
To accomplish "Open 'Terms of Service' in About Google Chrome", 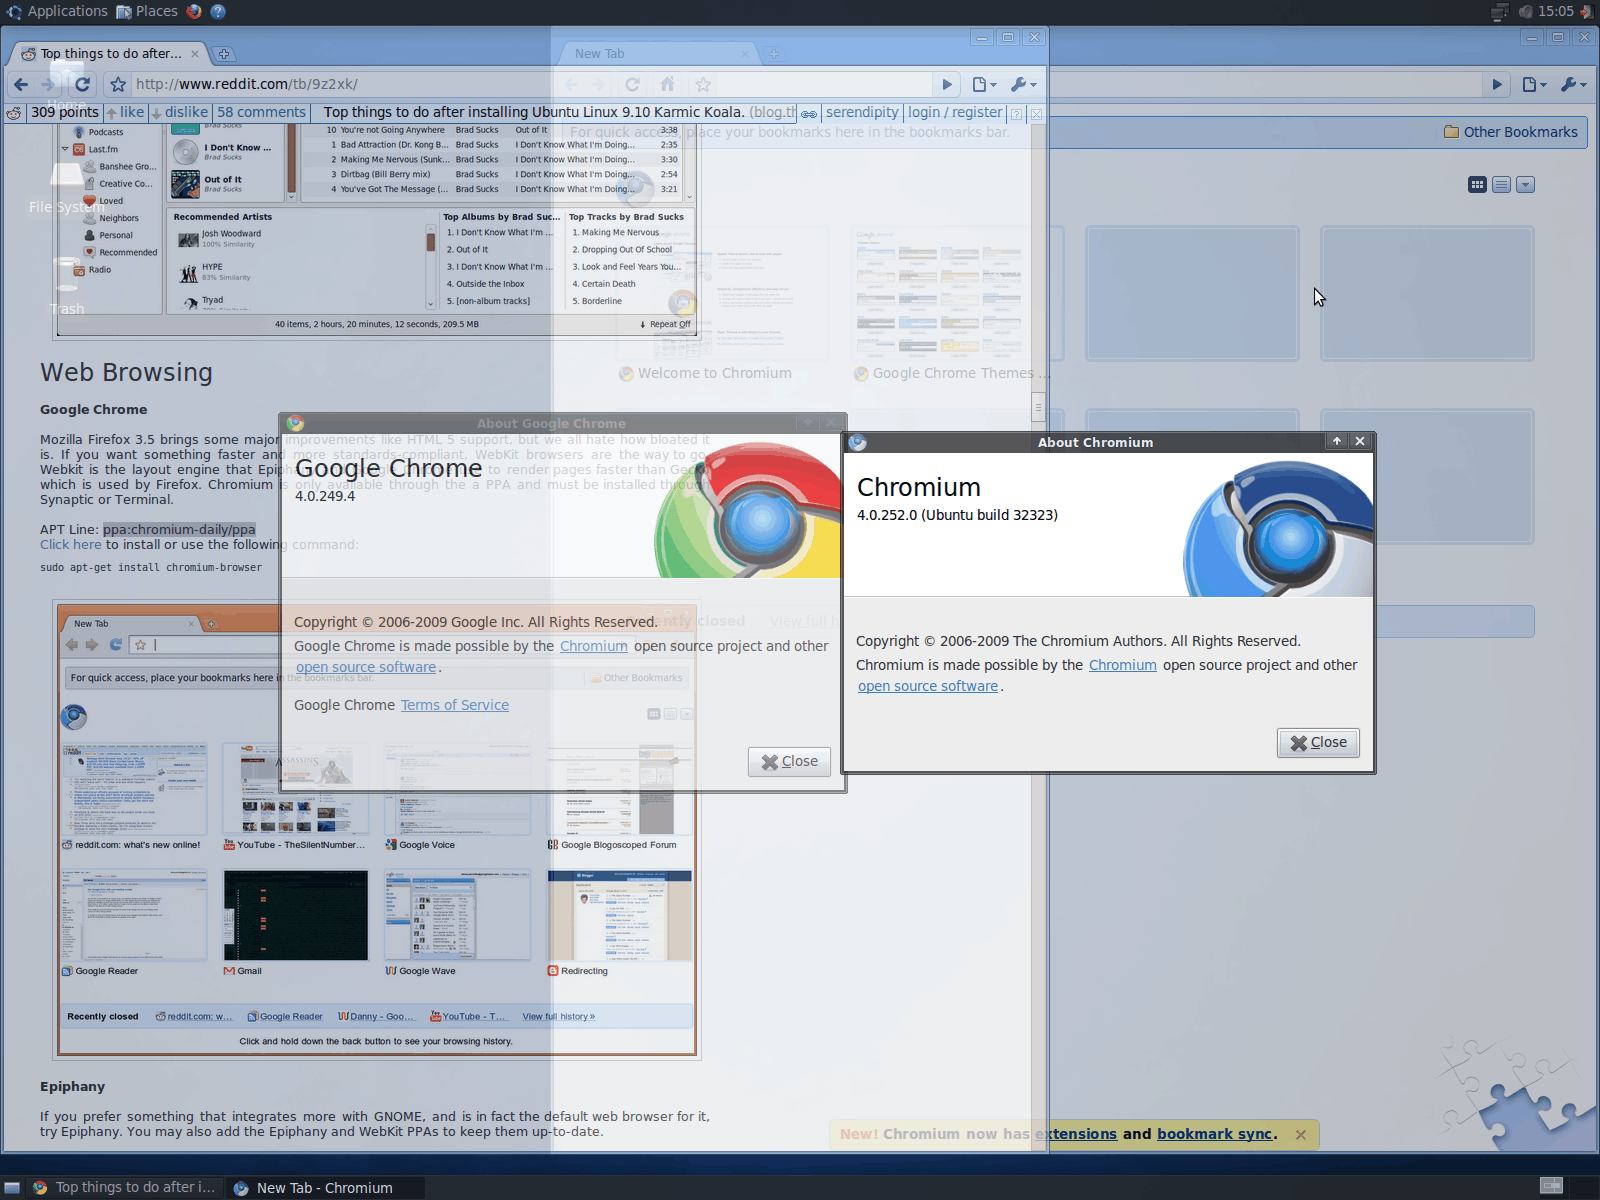I will click(x=455, y=705).
